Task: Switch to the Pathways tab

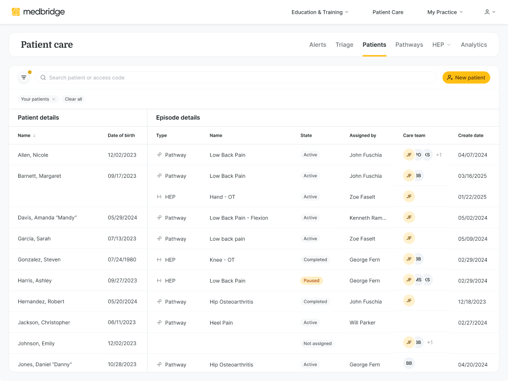Action: click(x=409, y=45)
